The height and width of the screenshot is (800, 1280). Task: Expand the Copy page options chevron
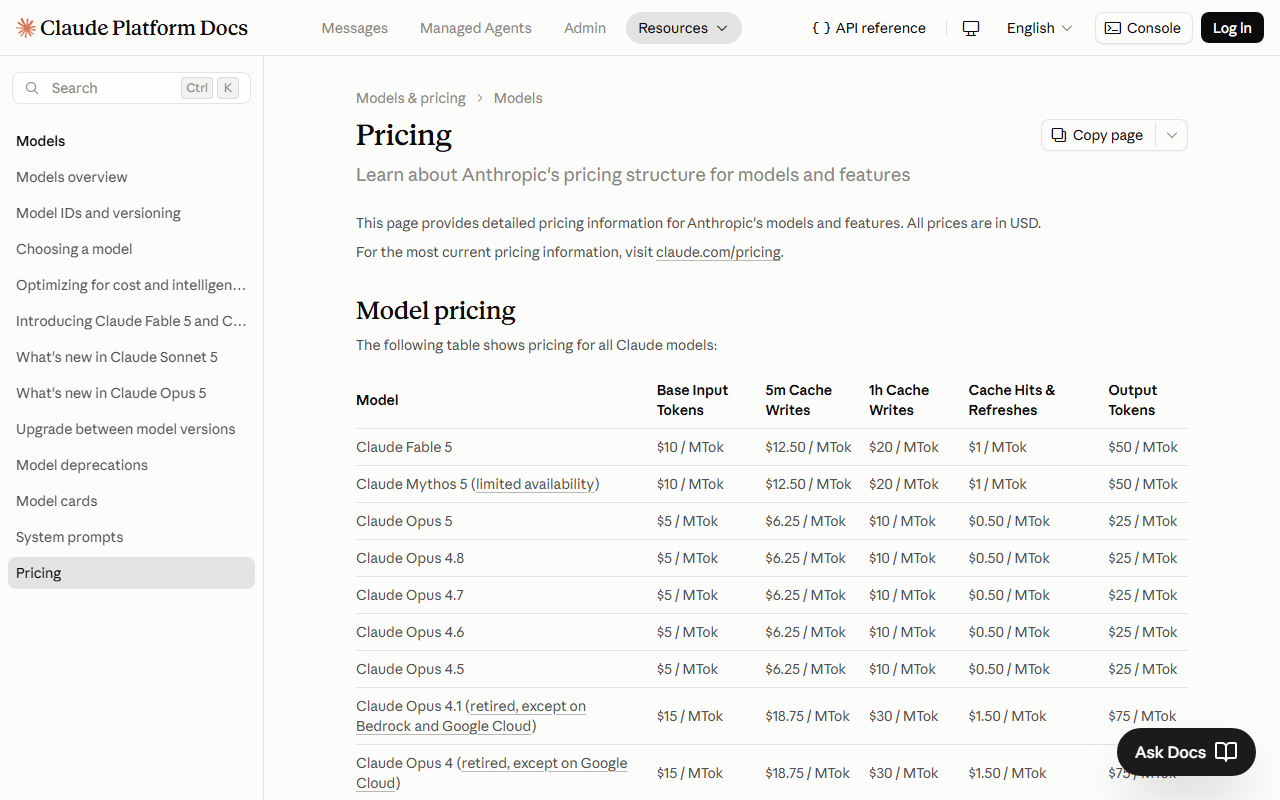click(1172, 135)
